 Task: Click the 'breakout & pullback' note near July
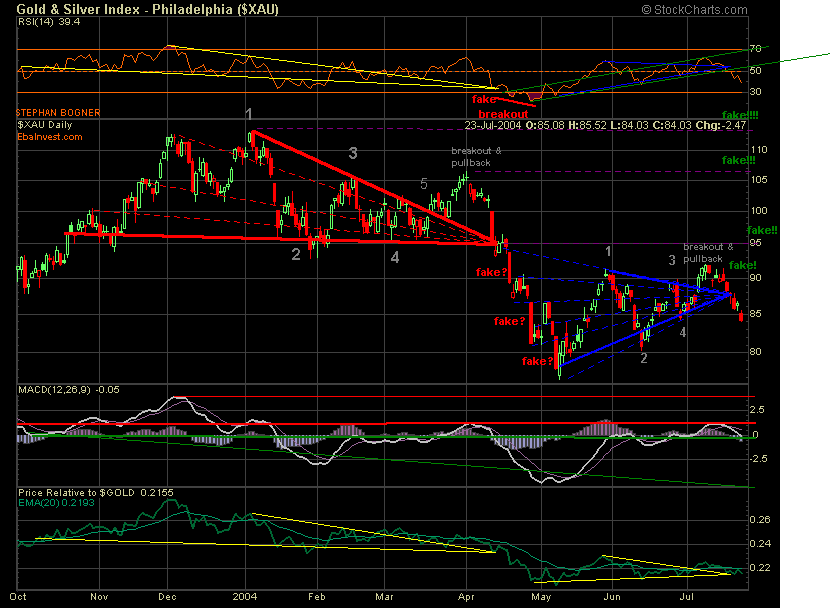pyautogui.click(x=708, y=252)
